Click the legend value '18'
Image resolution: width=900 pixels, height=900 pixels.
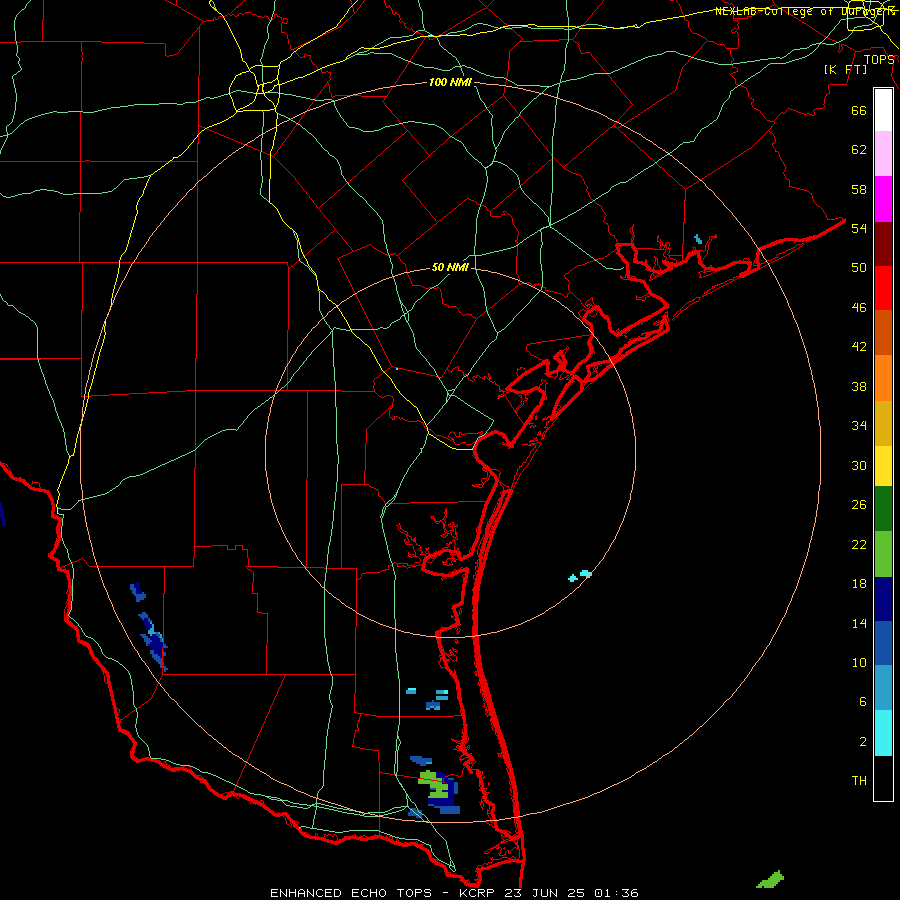tap(859, 584)
